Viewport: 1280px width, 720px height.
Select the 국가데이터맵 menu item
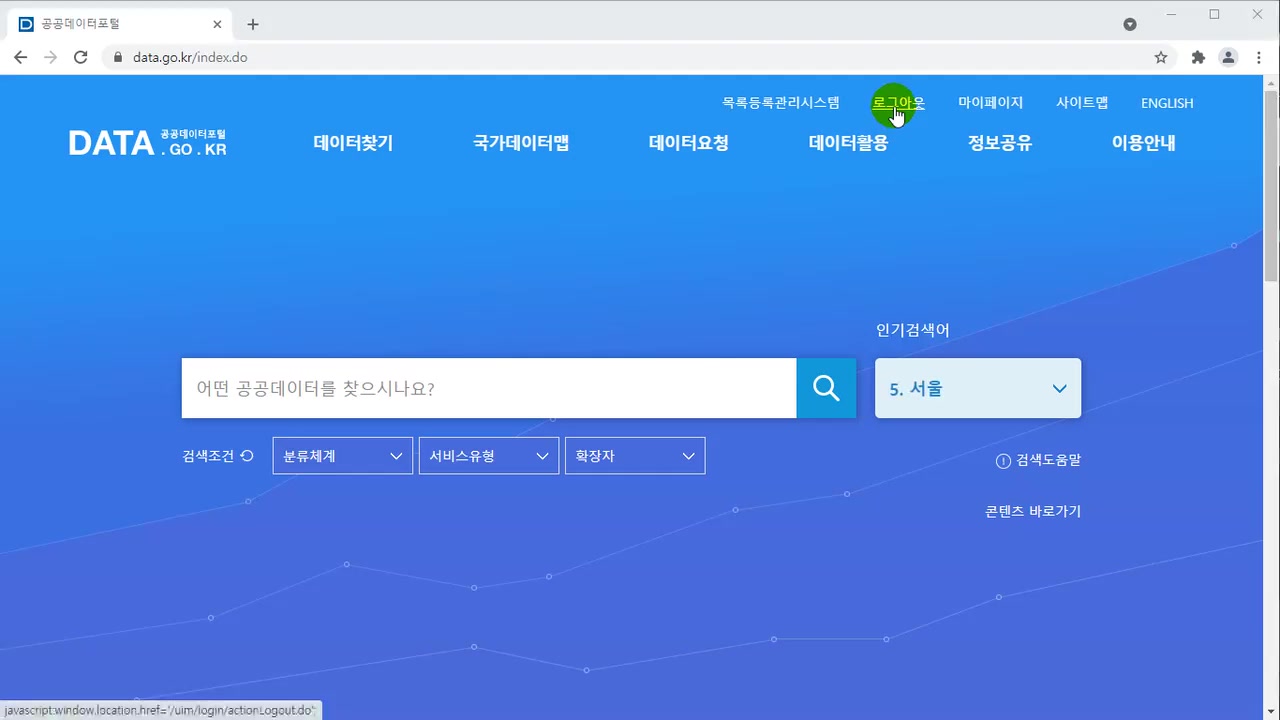coord(520,143)
